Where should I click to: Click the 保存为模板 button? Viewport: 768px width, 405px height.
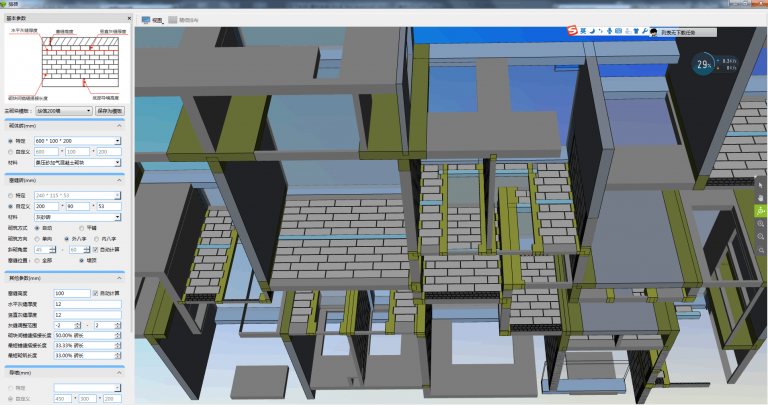109,110
